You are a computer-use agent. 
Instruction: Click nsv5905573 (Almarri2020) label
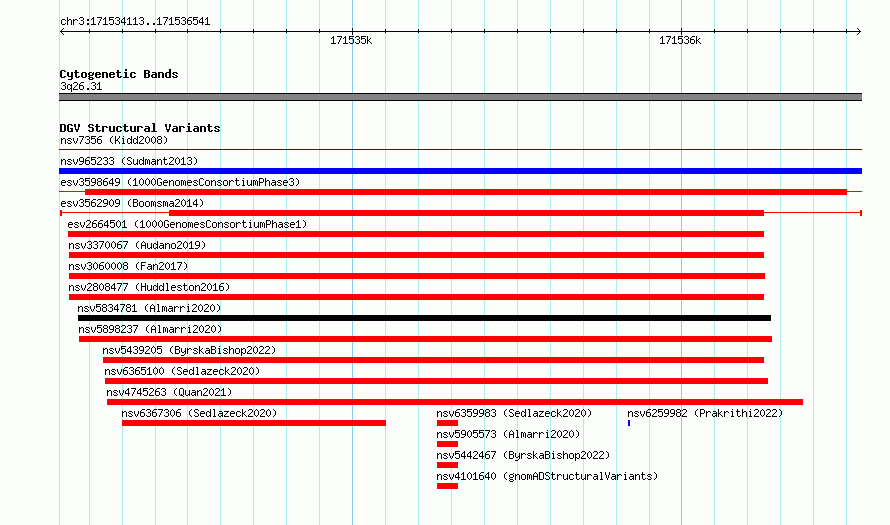click(x=508, y=434)
